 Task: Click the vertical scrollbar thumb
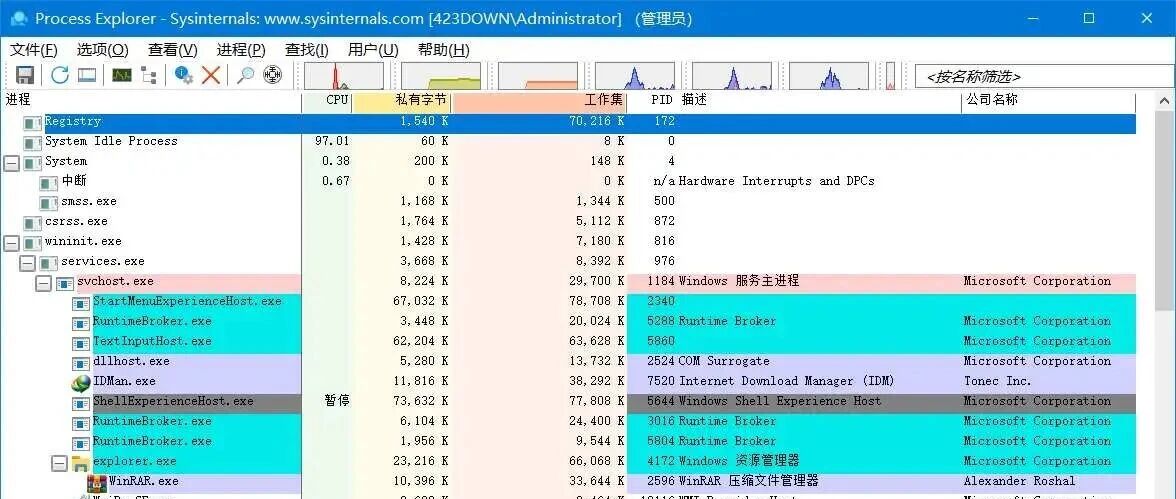pyautogui.click(x=1165, y=212)
